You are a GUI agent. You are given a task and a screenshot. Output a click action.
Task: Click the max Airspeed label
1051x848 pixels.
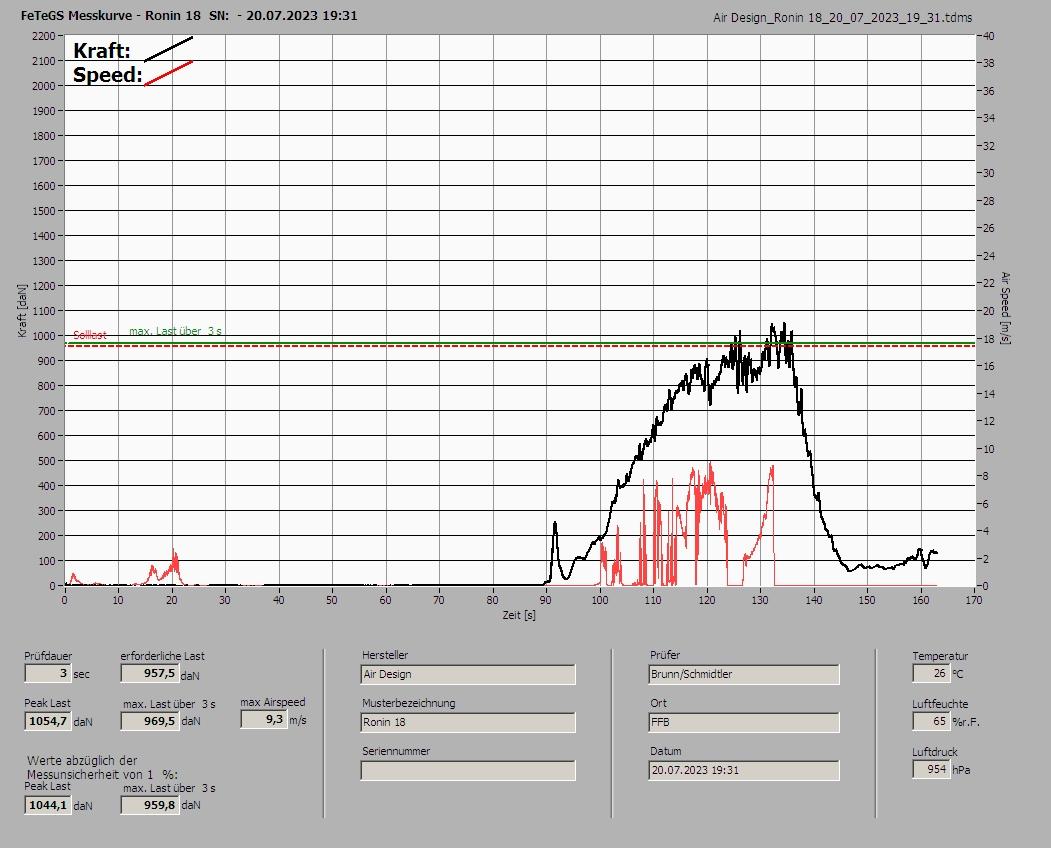pyautogui.click(x=273, y=702)
